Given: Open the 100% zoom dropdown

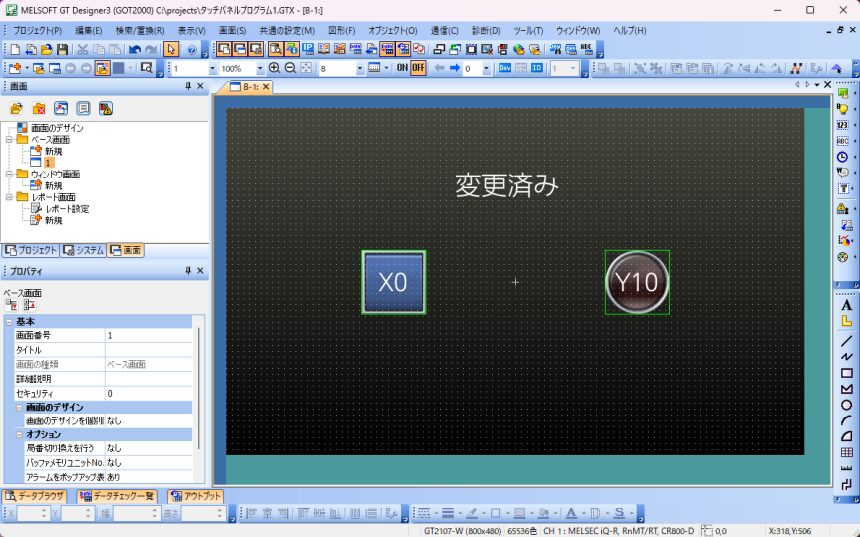Looking at the screenshot, I should [260, 68].
